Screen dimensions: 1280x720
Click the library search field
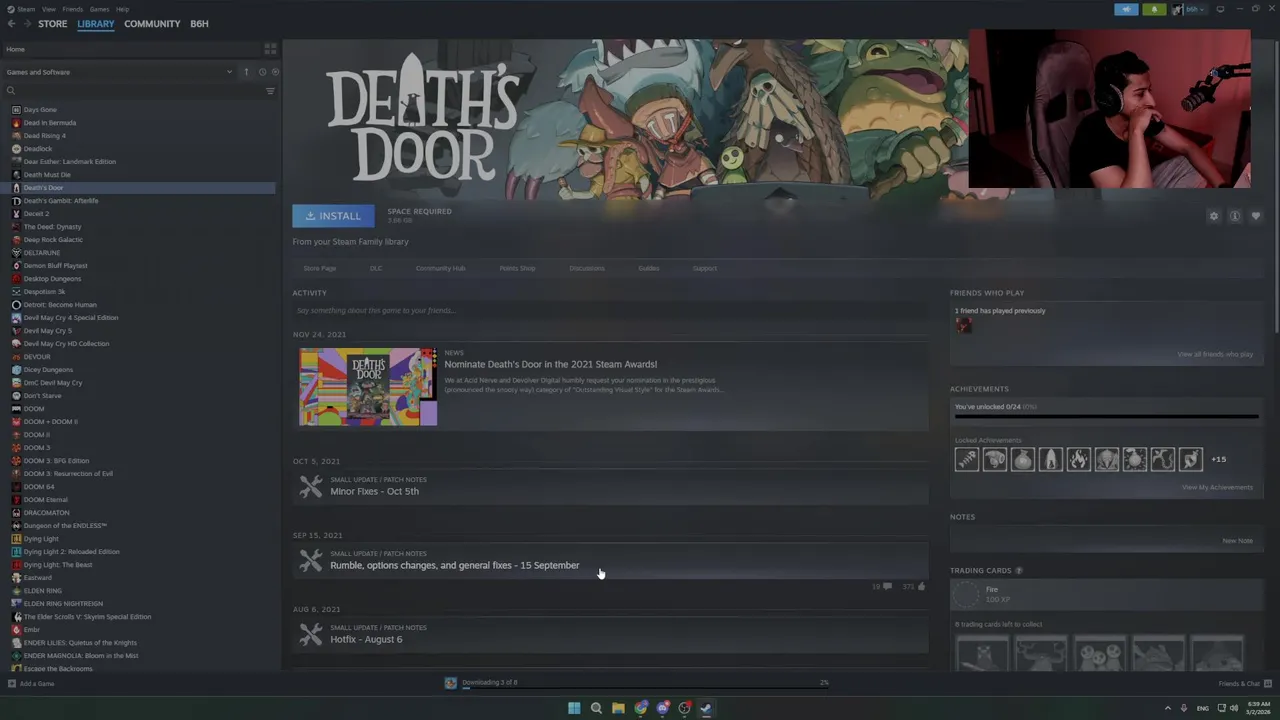pyautogui.click(x=140, y=91)
